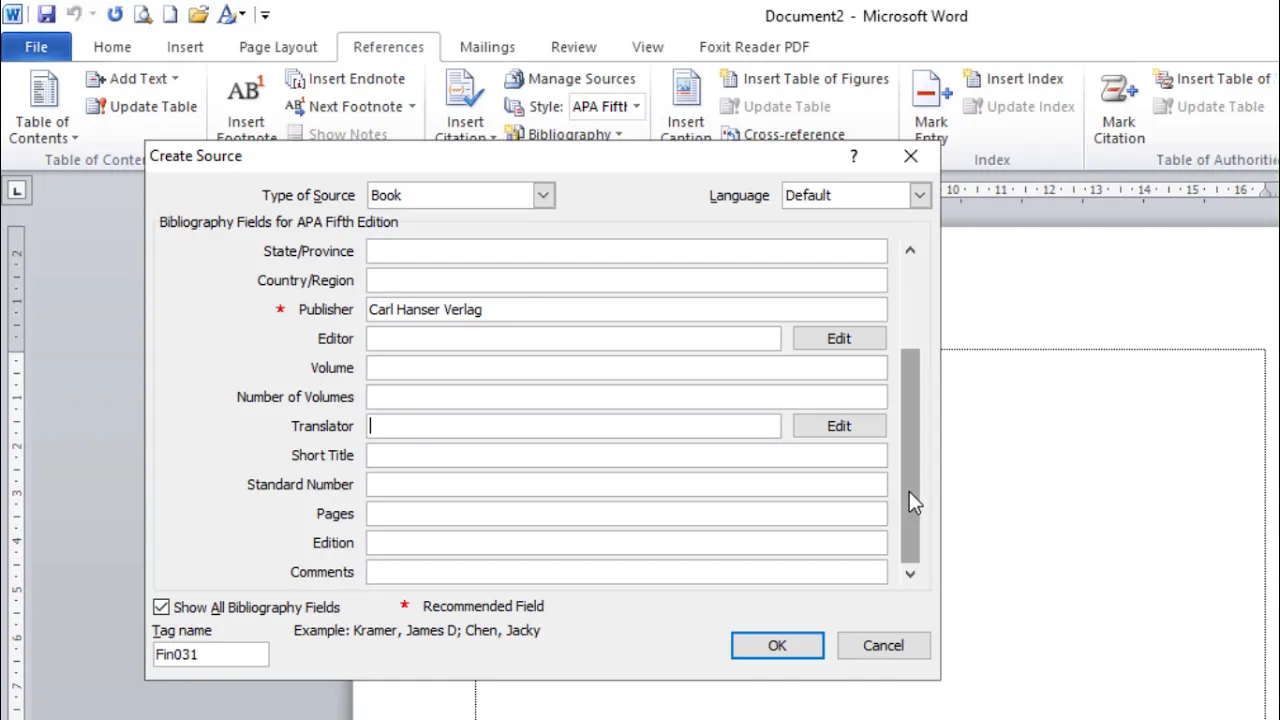Click the Next Footnote icon

pos(294,106)
